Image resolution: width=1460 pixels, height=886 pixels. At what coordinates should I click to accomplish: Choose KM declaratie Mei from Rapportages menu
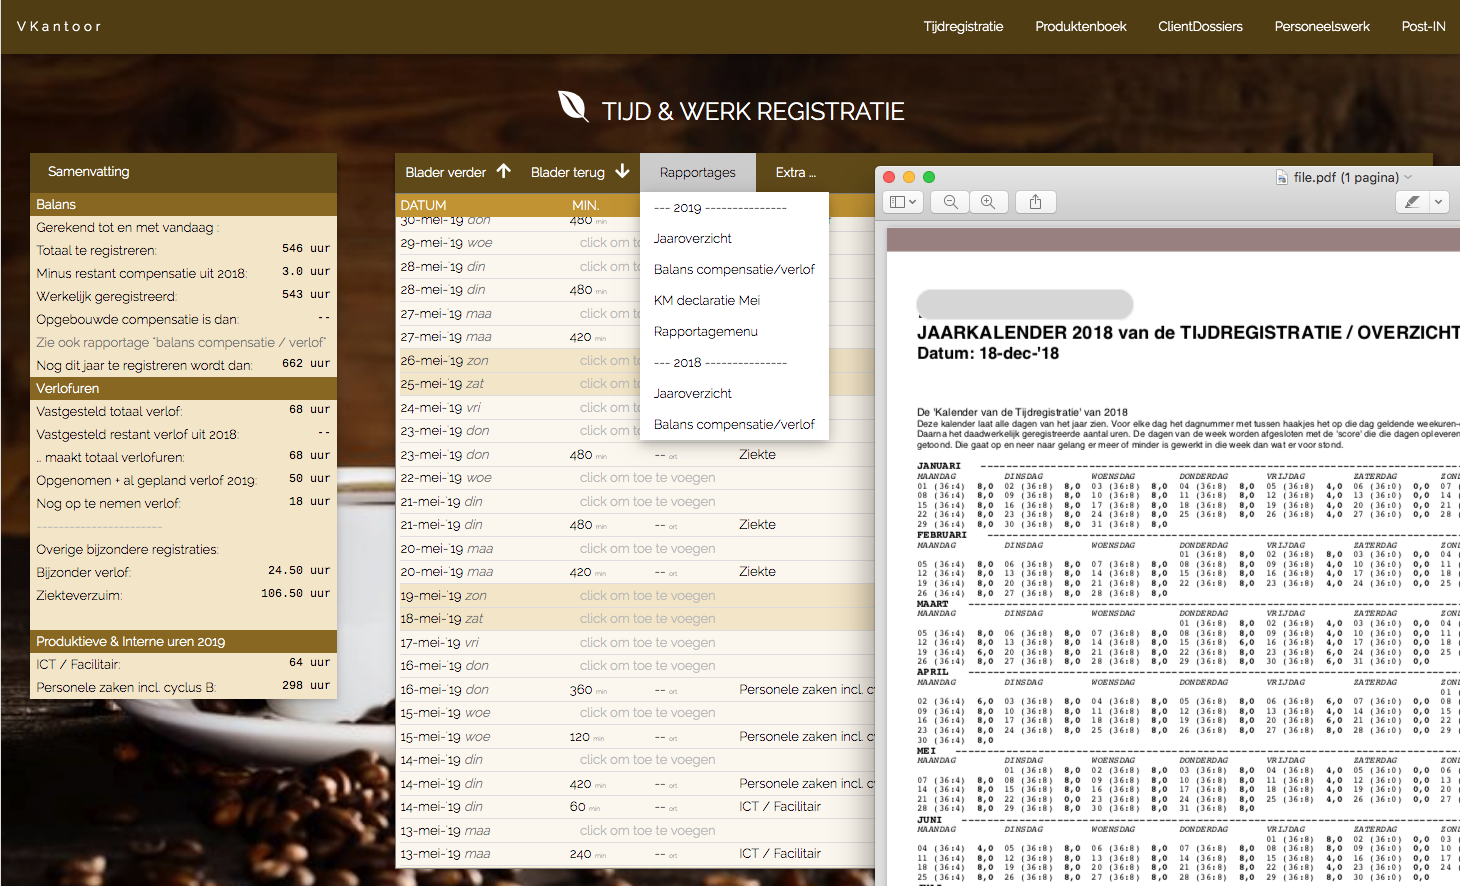click(706, 300)
